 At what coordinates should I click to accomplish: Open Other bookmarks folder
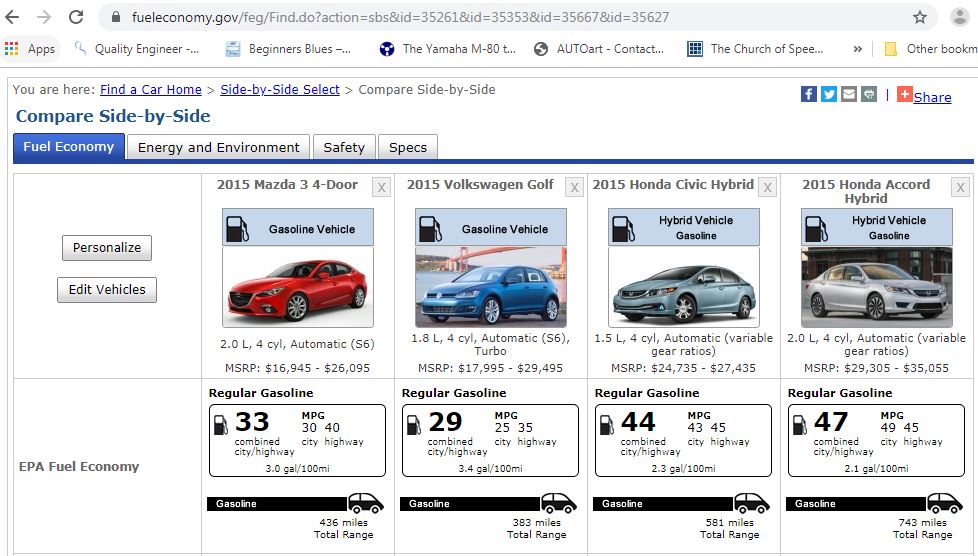click(x=931, y=49)
